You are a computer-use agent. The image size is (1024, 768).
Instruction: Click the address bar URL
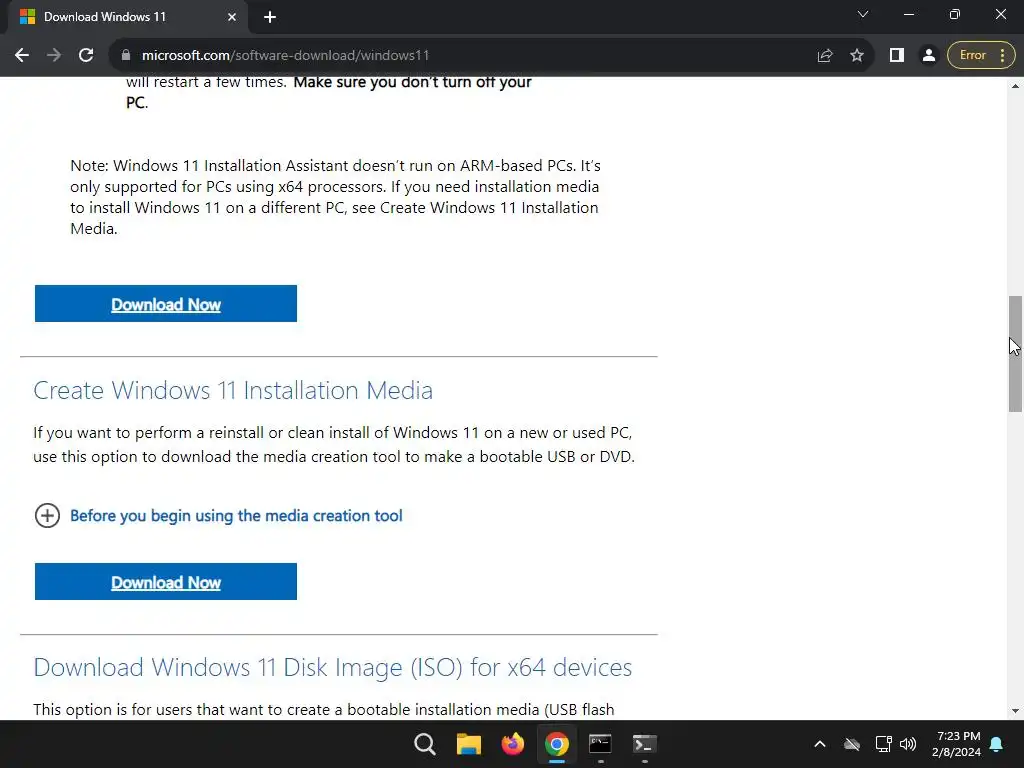click(x=285, y=56)
